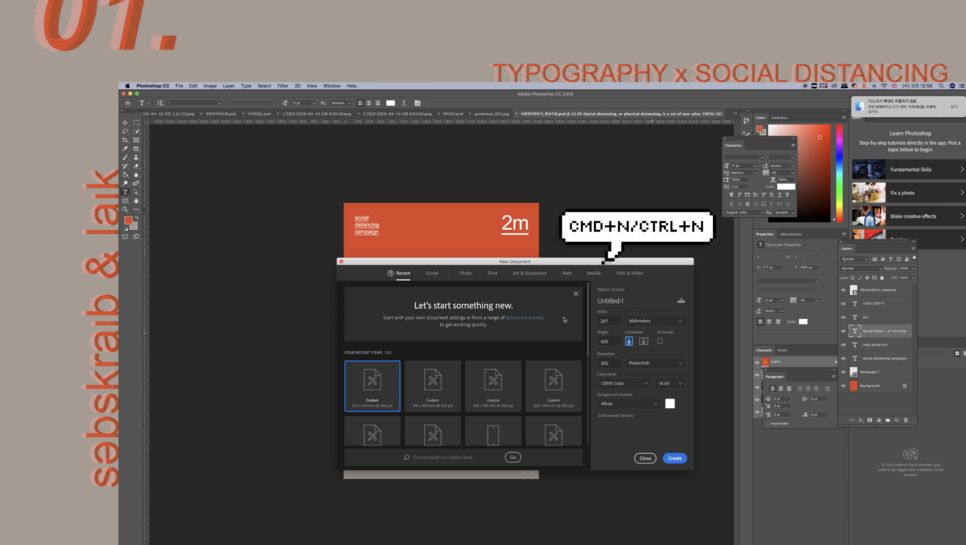Viewport: 966px width, 545px height.
Task: Toggle Character and Paragraph panels button
Action: click(417, 103)
